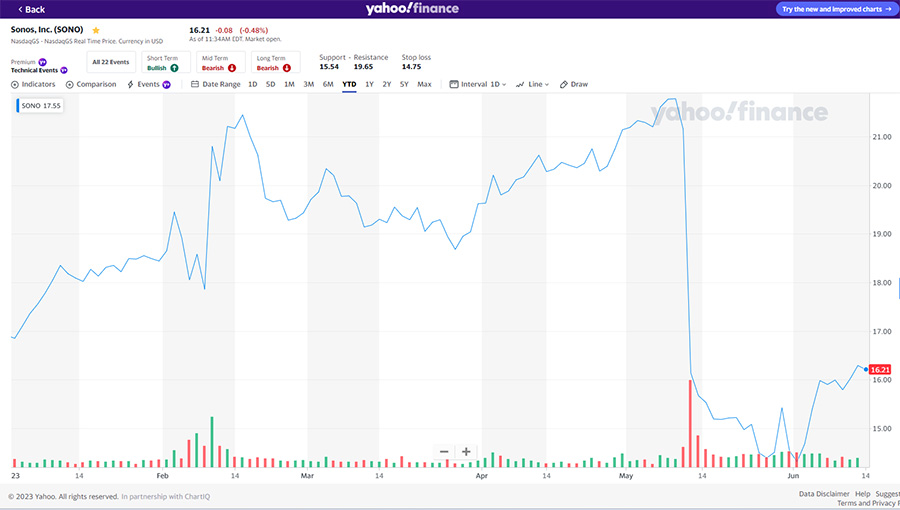The image size is (900, 510).
Task: View Mid Term Bearish event
Action: coord(220,63)
